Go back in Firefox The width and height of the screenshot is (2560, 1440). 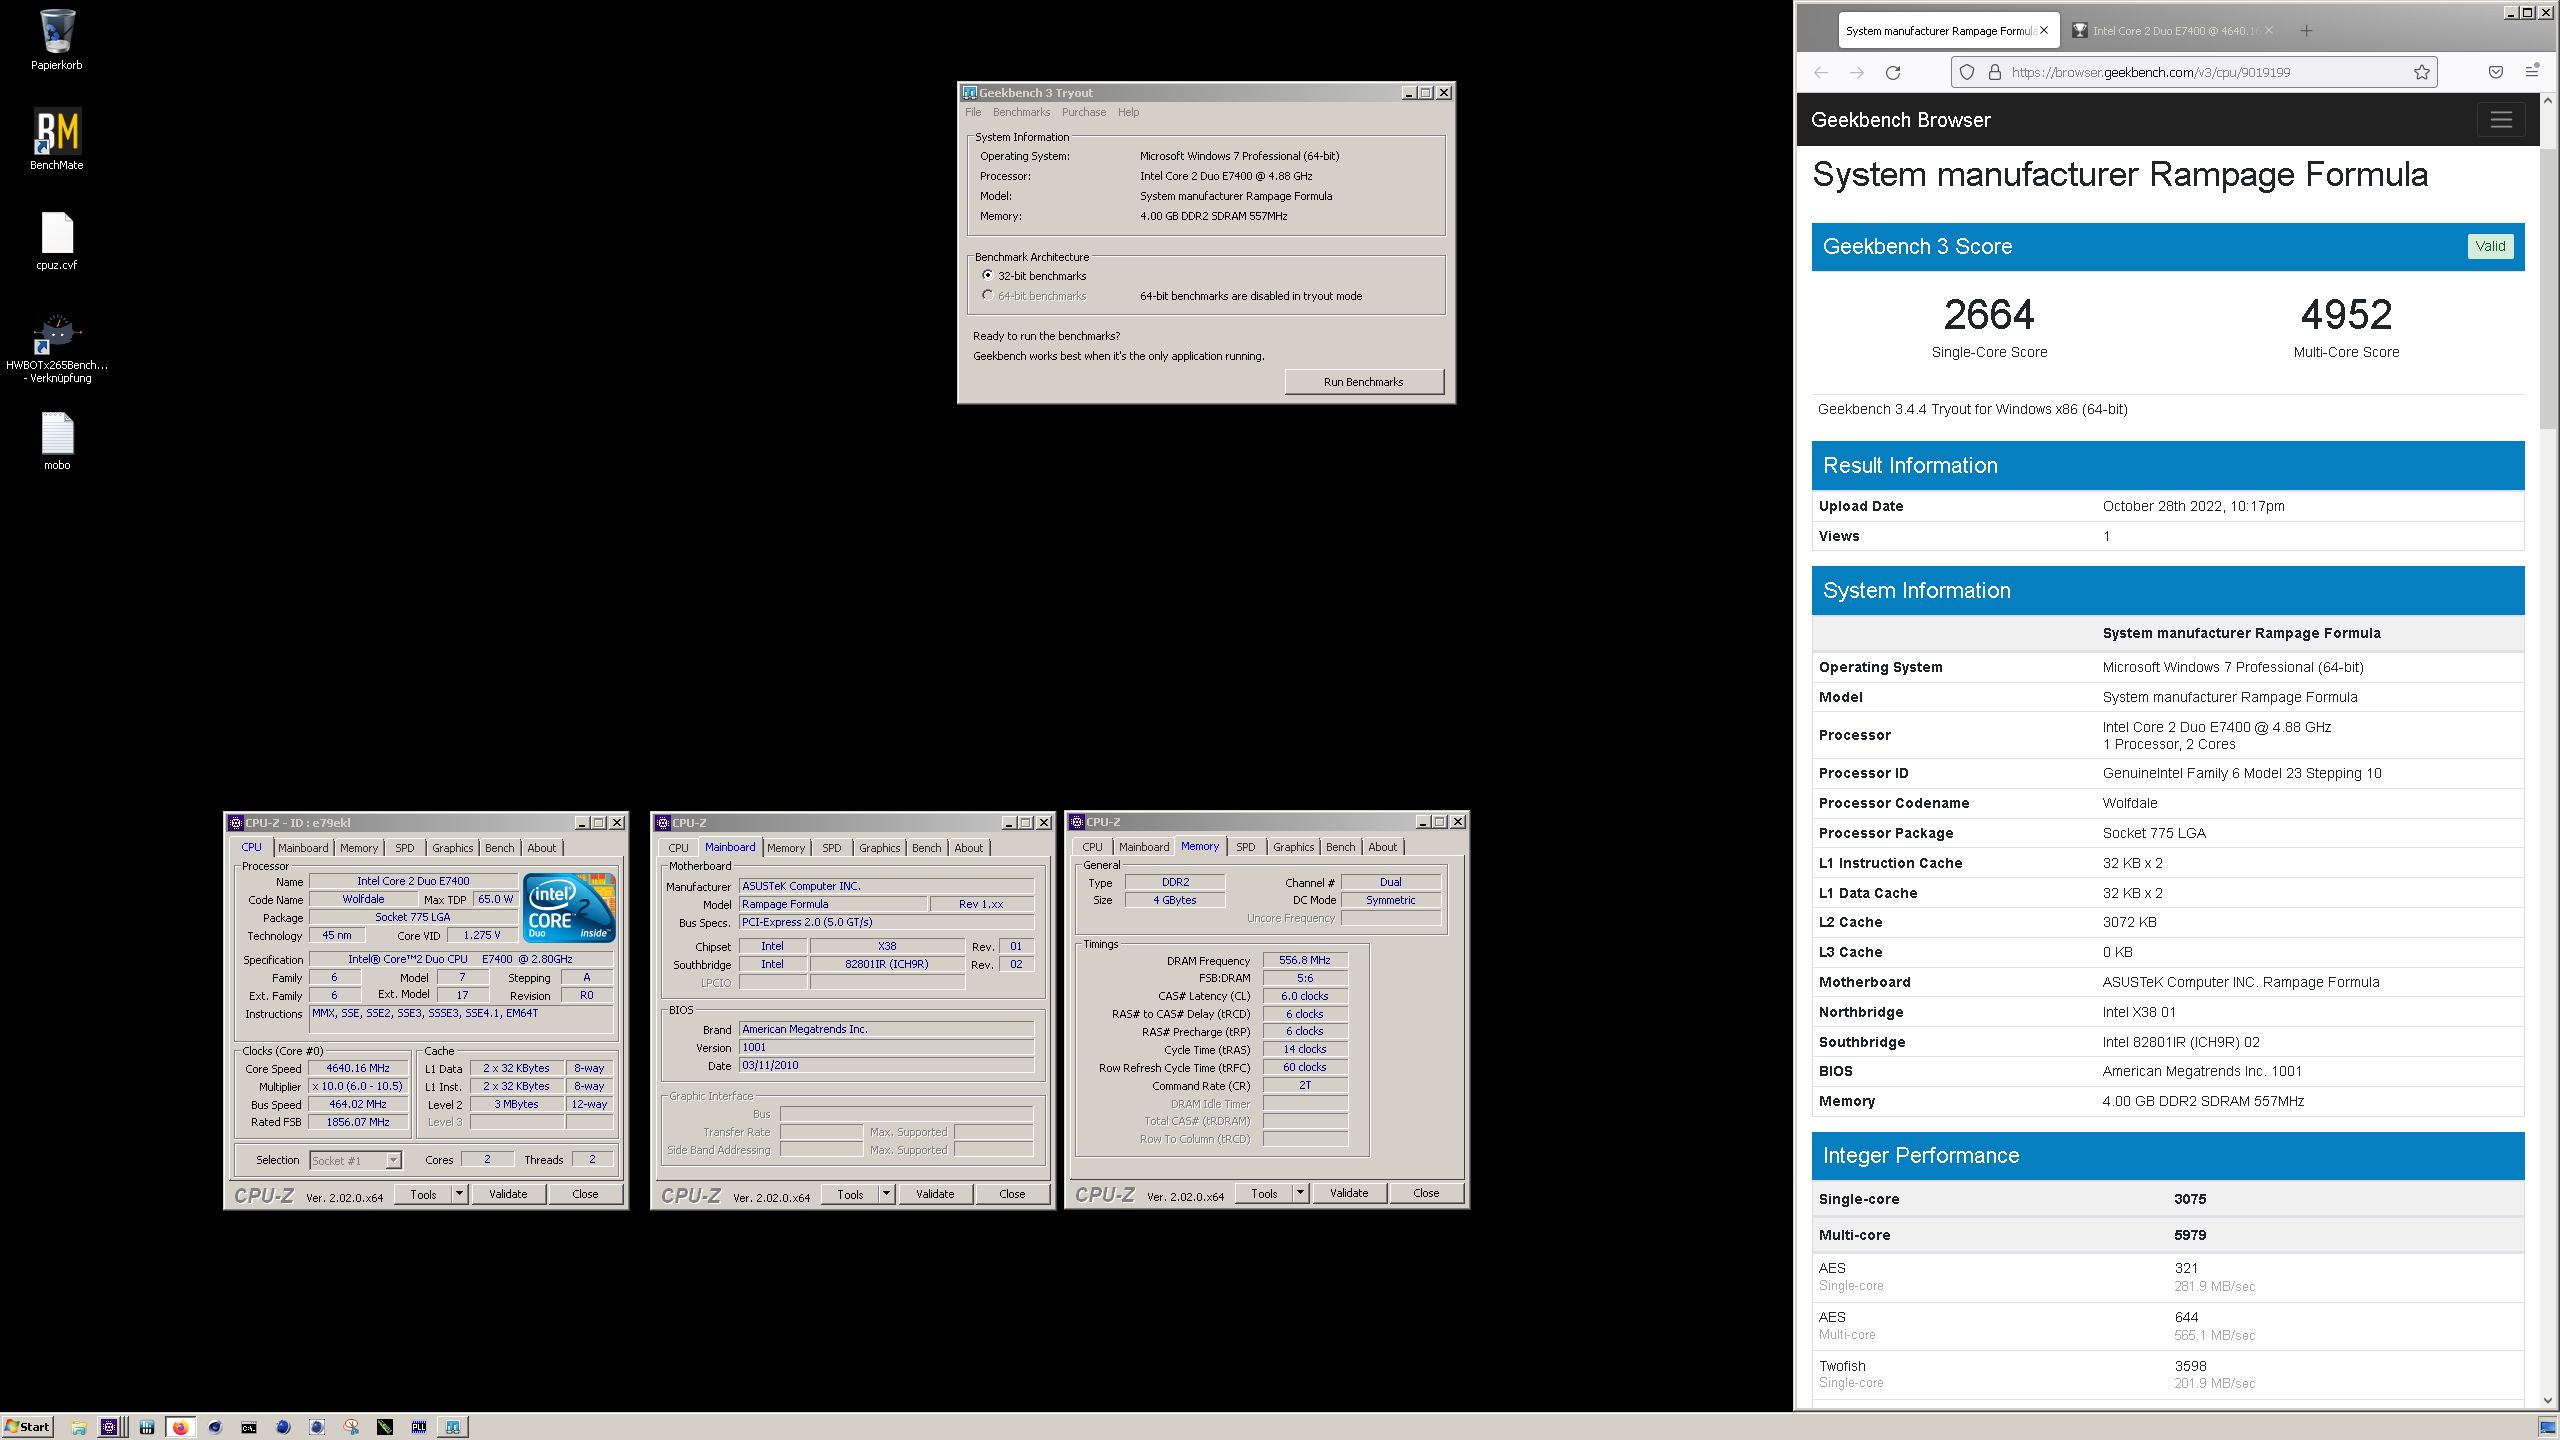(1820, 72)
